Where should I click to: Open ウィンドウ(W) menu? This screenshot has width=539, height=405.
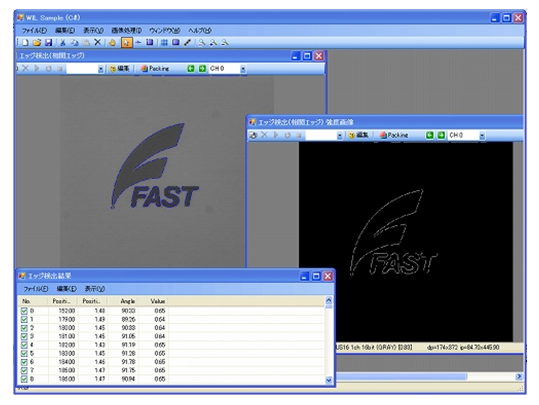[164, 31]
